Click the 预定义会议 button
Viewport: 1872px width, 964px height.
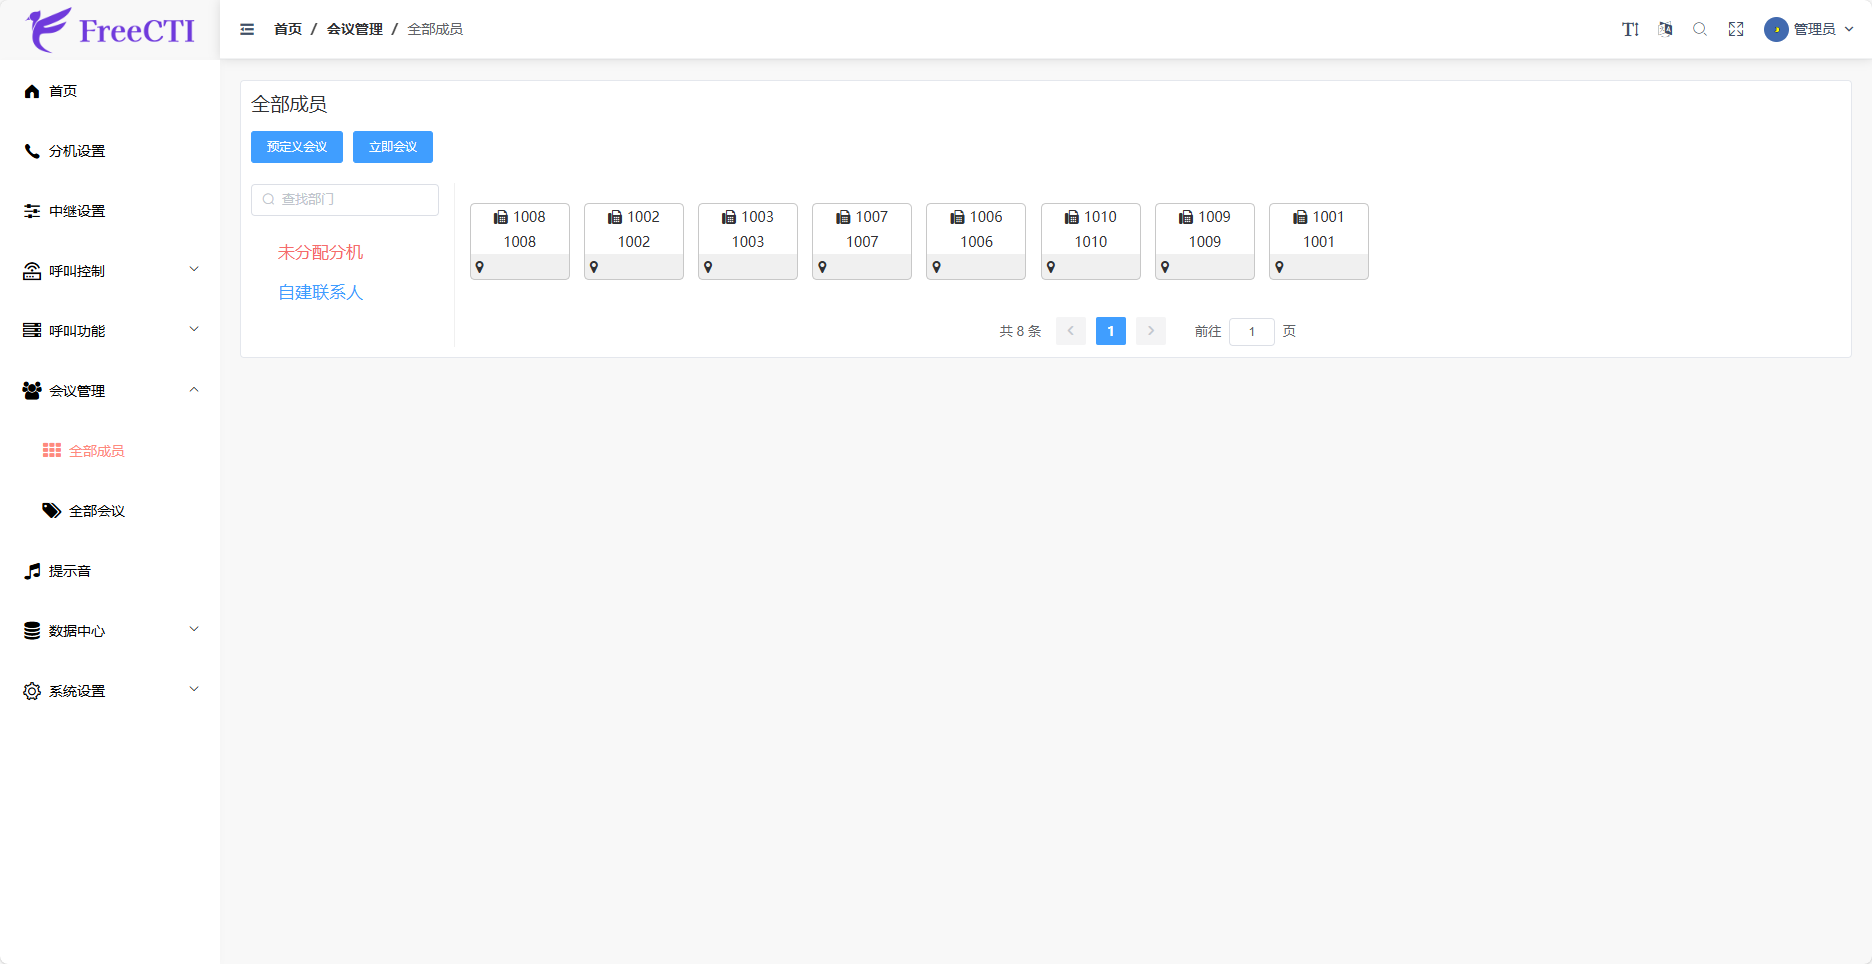click(x=297, y=147)
